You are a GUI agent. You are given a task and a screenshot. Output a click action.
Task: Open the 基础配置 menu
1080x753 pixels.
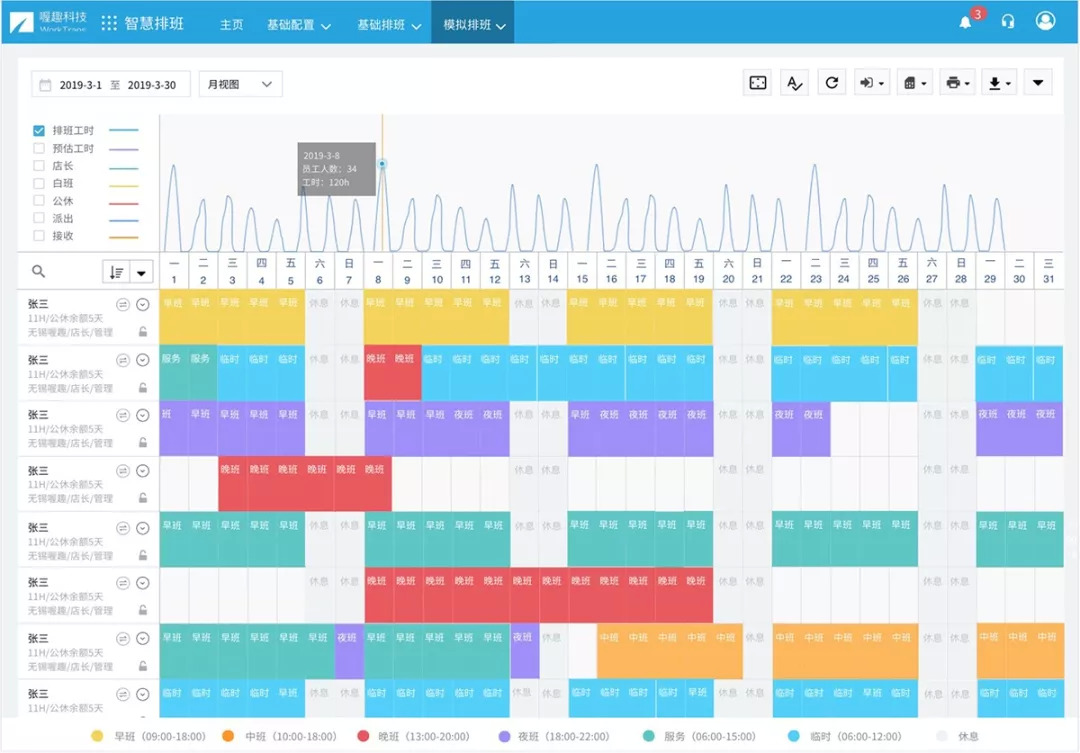pos(298,25)
